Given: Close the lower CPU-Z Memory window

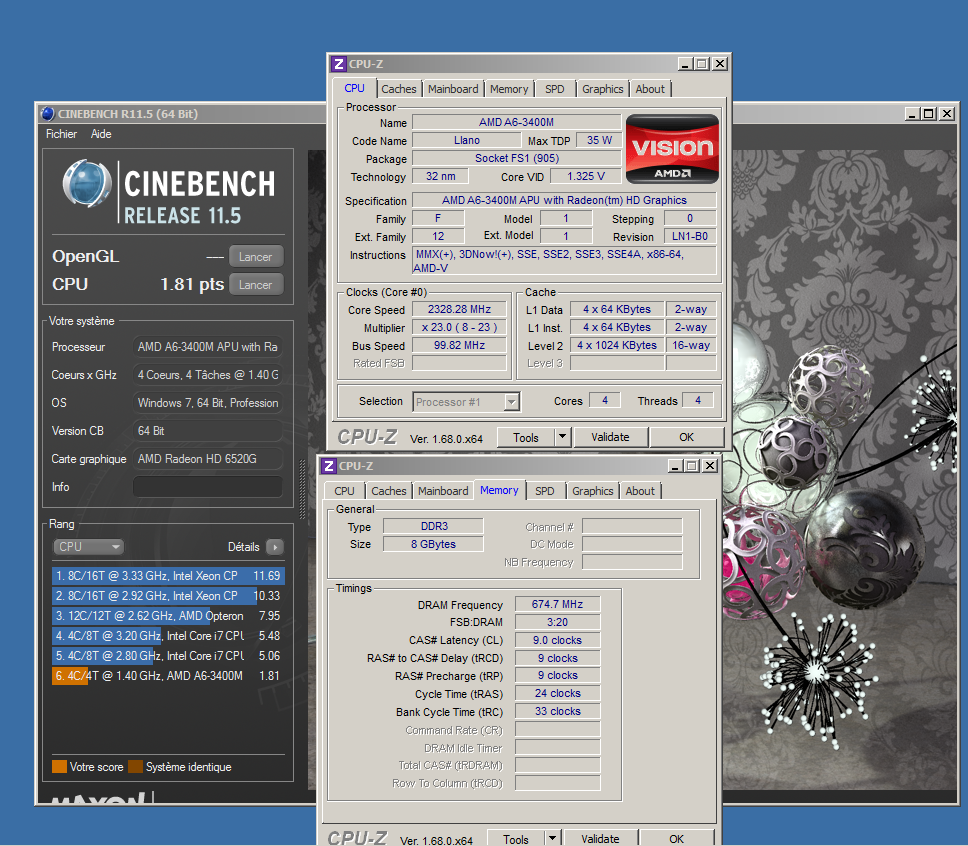Looking at the screenshot, I should click(x=710, y=466).
